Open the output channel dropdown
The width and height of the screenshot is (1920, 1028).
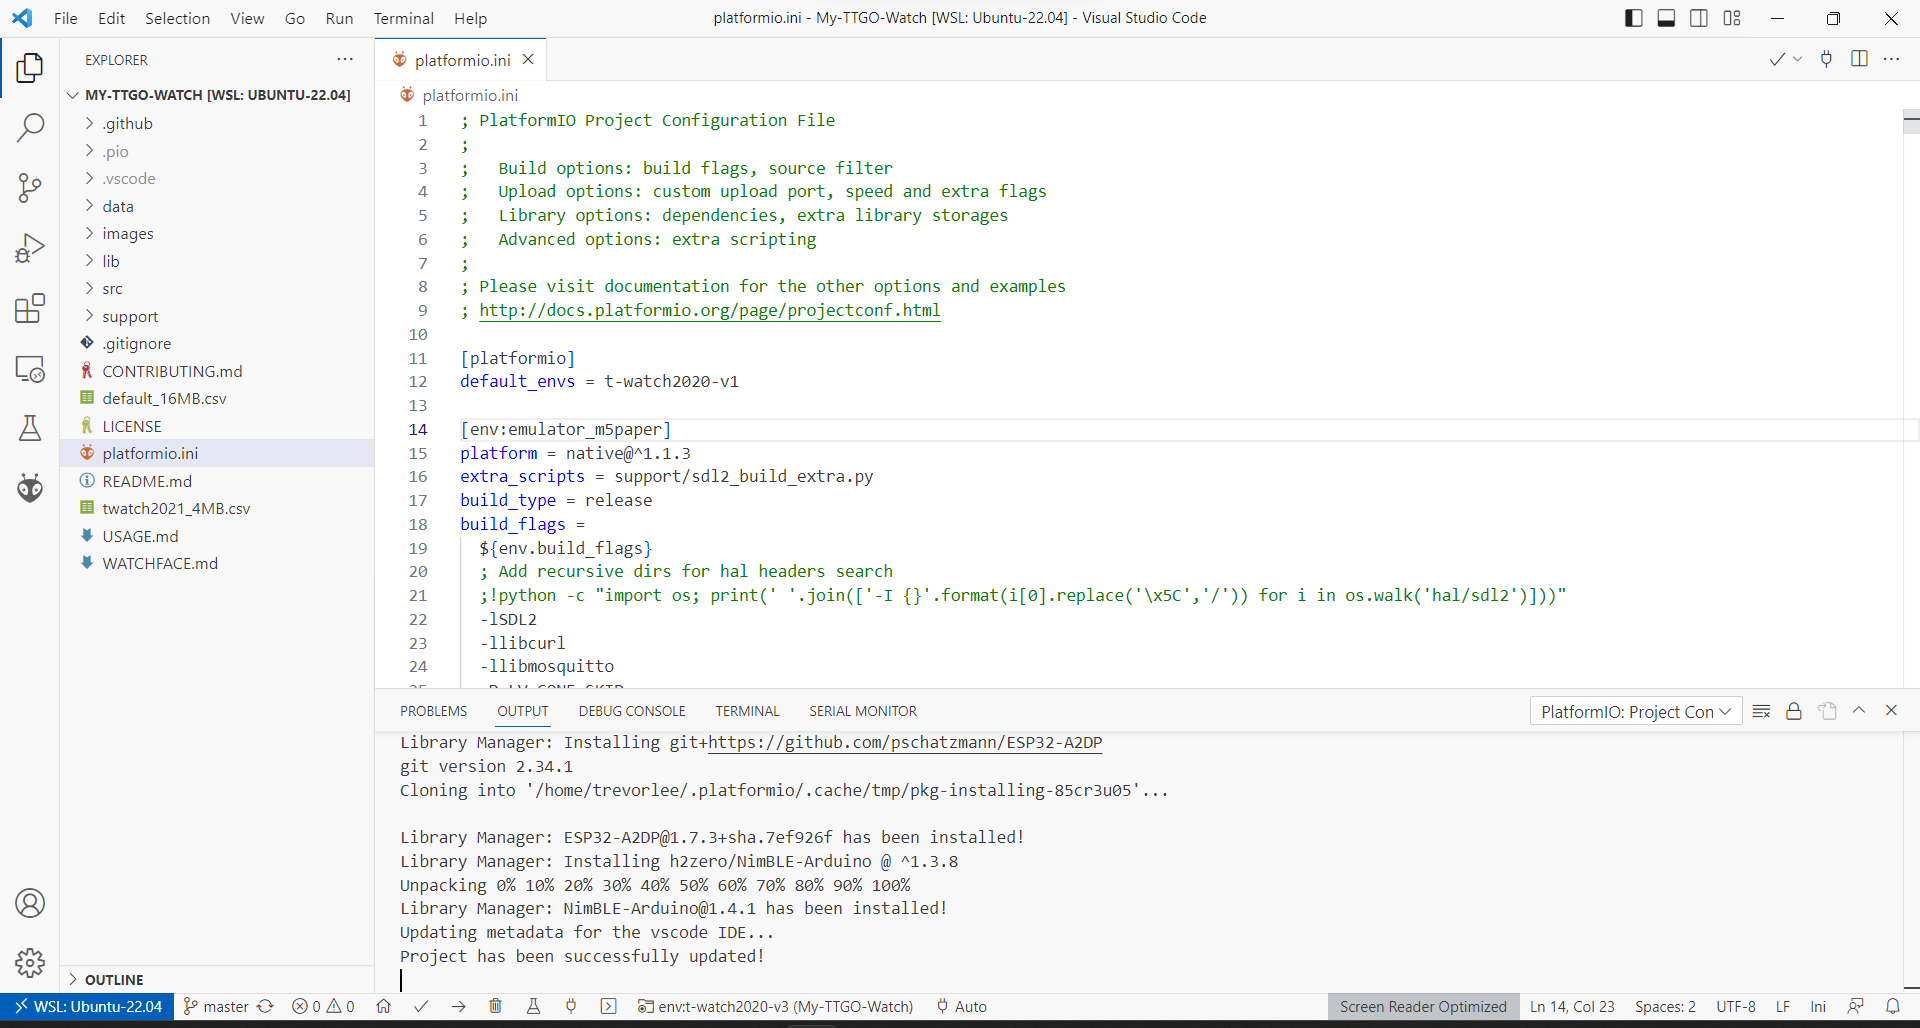[x=1636, y=711]
